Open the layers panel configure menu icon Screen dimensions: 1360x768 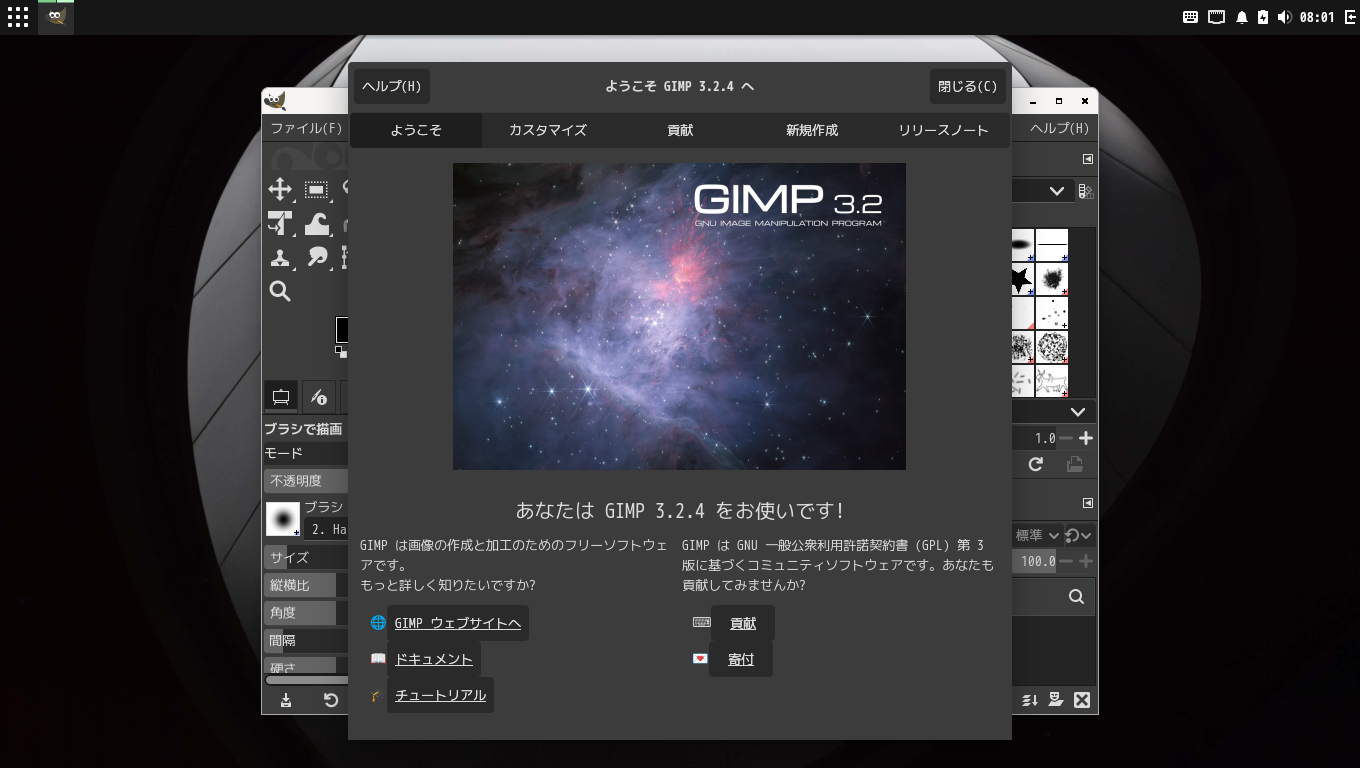point(1088,503)
